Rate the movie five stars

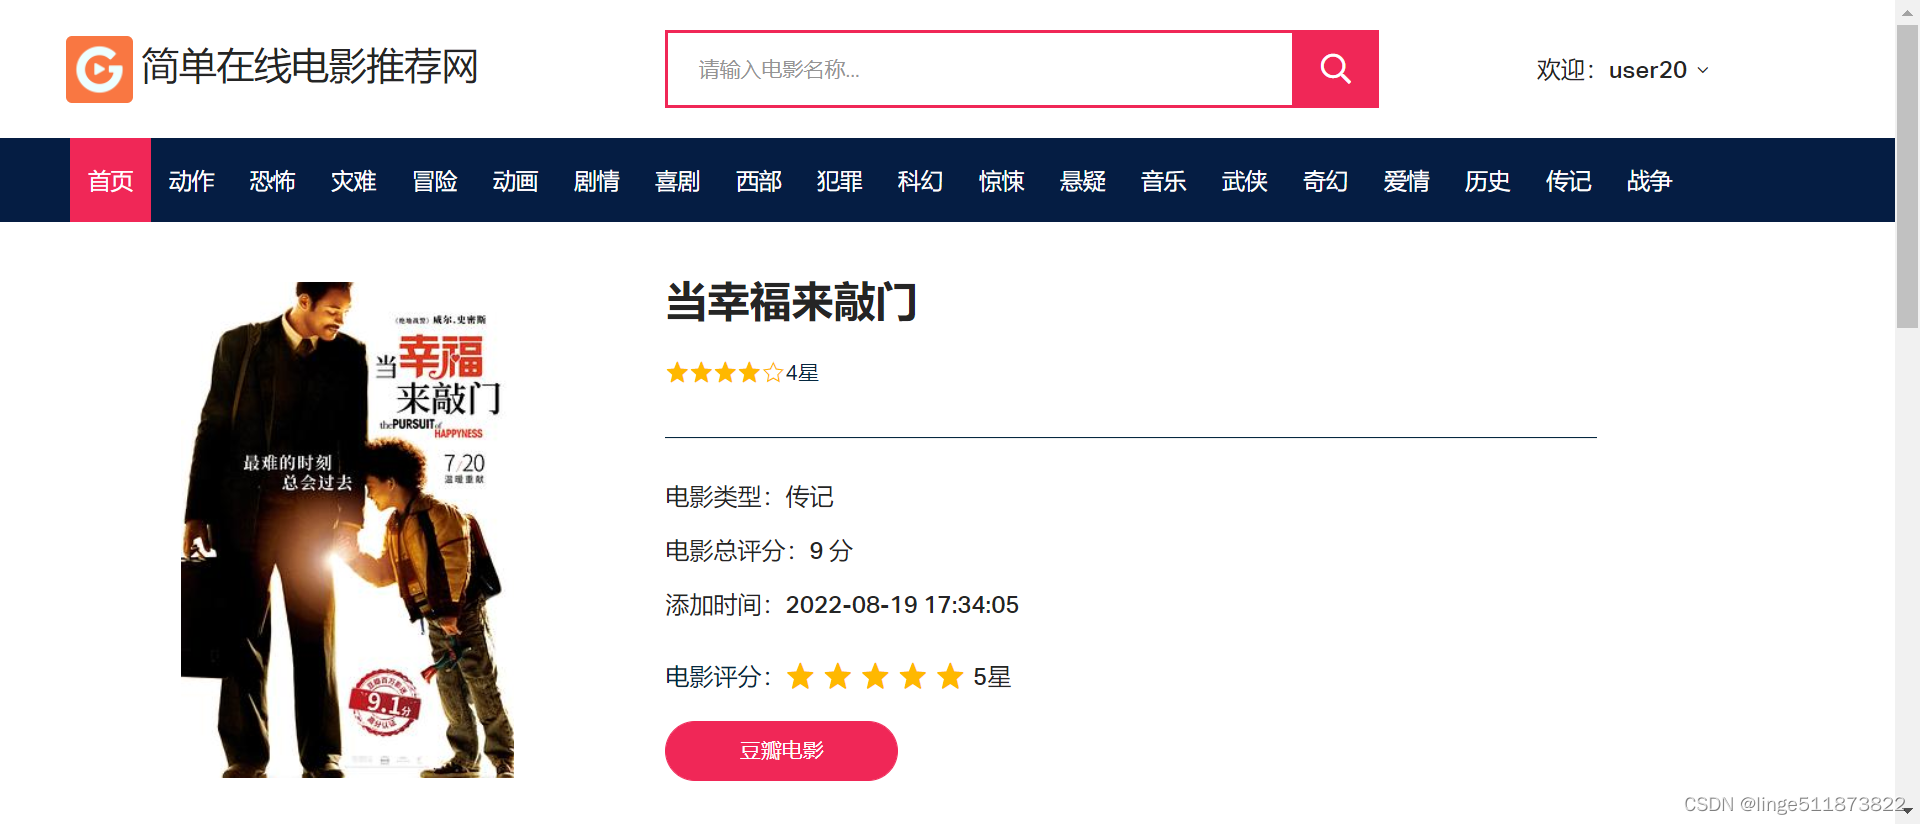pos(950,677)
